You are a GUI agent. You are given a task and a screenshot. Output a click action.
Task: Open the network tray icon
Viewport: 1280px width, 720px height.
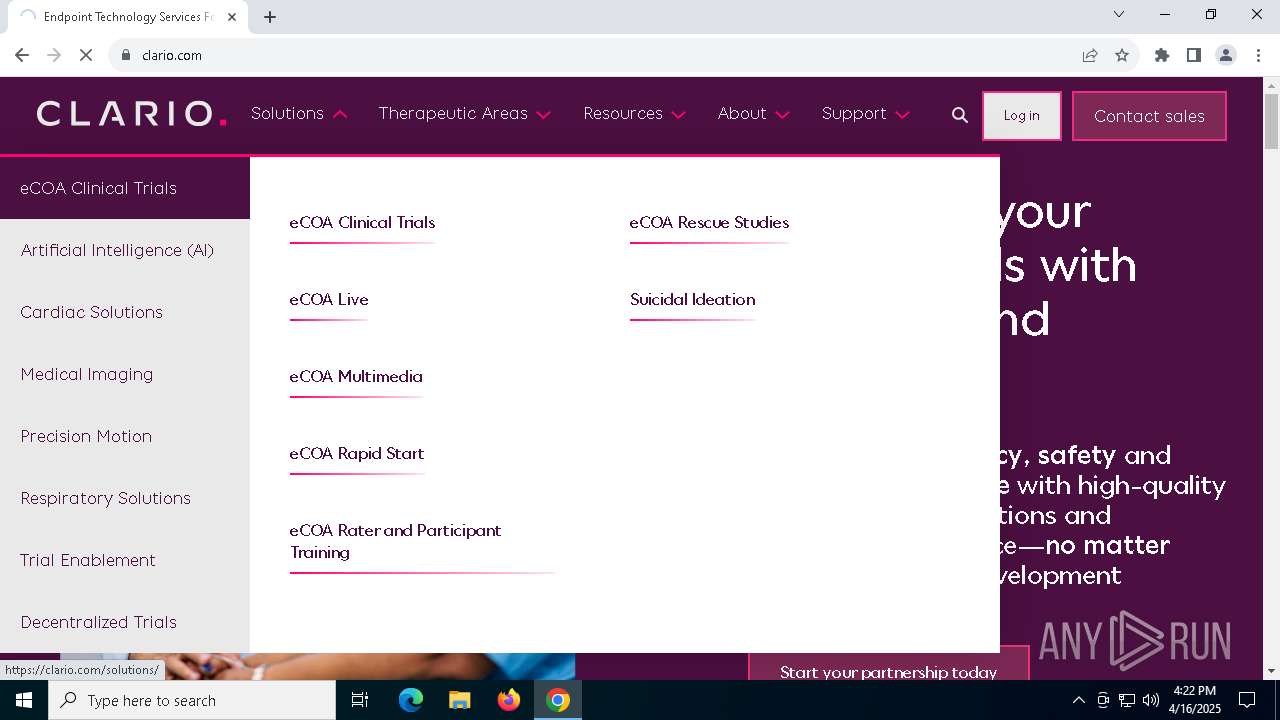(x=1127, y=700)
